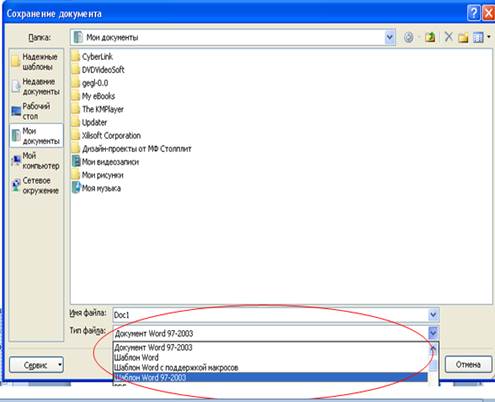495x402 pixels.
Task: Expand the Папка location combo box
Action: 389,37
